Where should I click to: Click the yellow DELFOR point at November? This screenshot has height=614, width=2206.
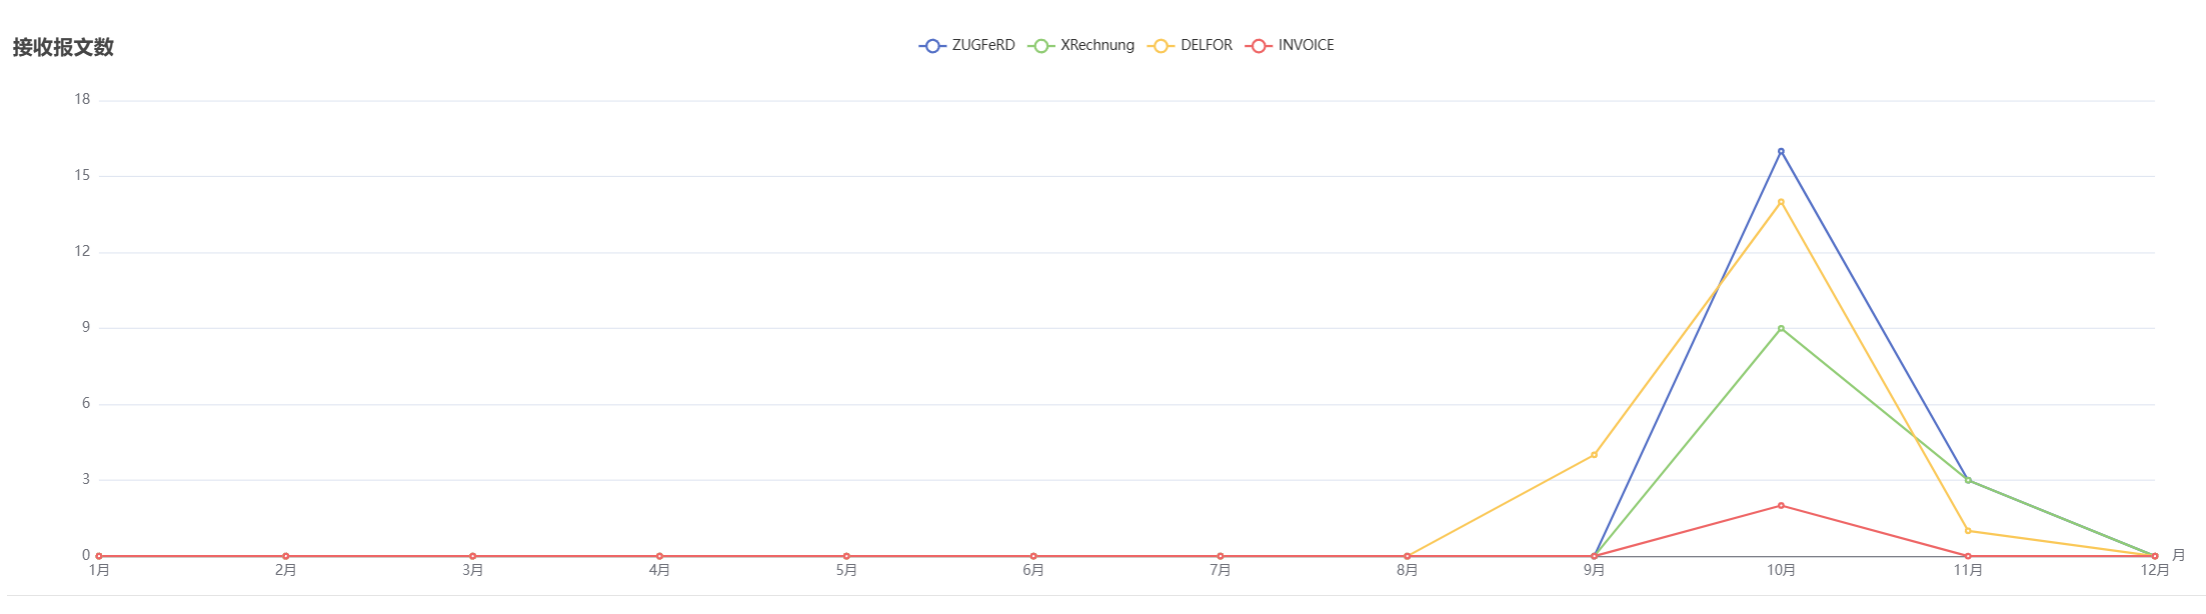click(x=1968, y=531)
